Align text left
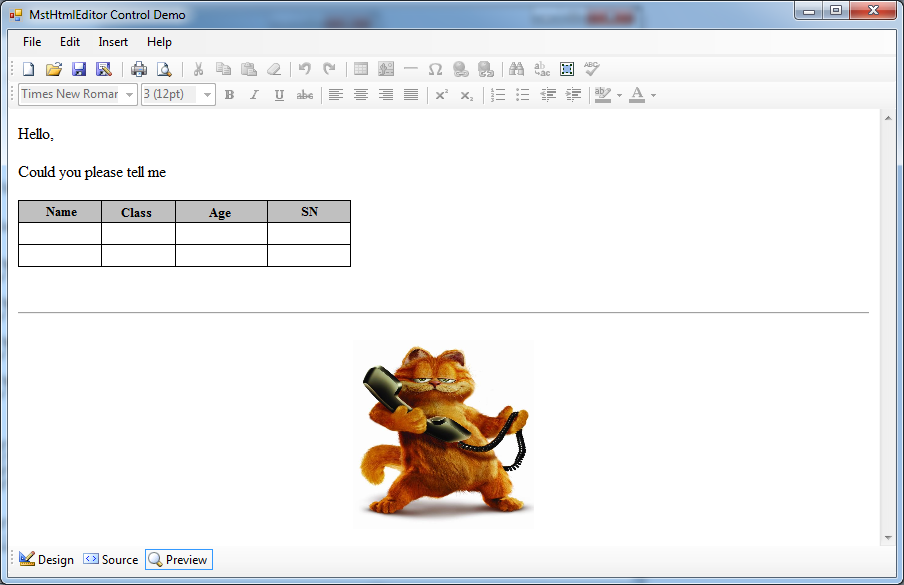This screenshot has height=585, width=904. click(336, 95)
